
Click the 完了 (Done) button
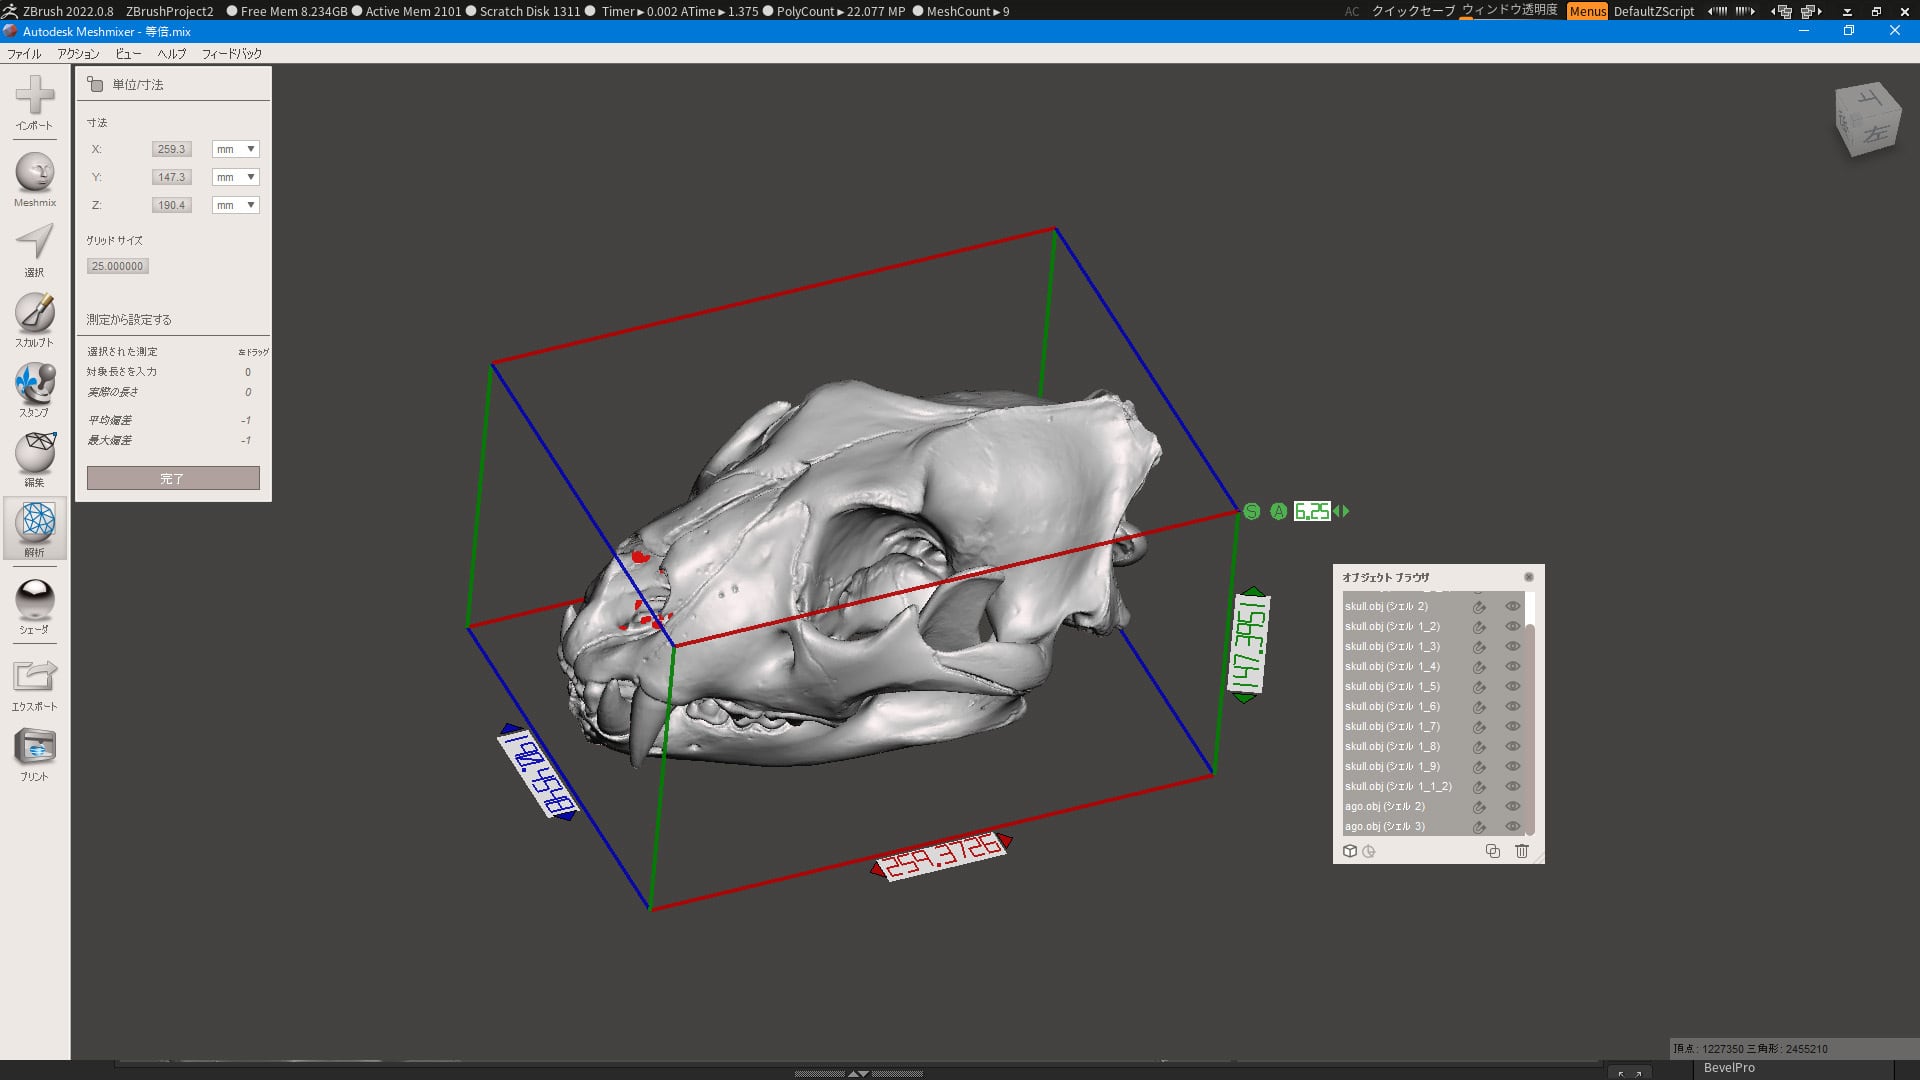[x=173, y=479]
